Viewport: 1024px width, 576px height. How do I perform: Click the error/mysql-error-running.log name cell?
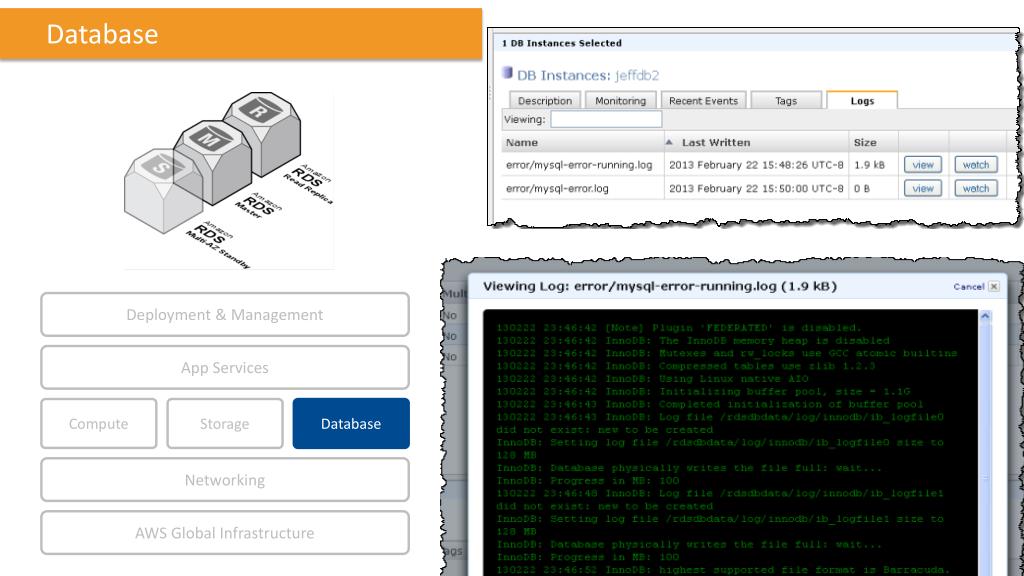pyautogui.click(x=579, y=165)
